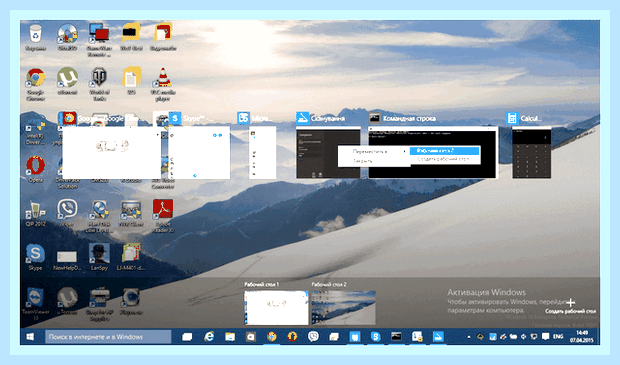Viewport: 620px width, 365px height.
Task: Open the uTorrent shortcut beside Google Chrome
Action: (67, 81)
